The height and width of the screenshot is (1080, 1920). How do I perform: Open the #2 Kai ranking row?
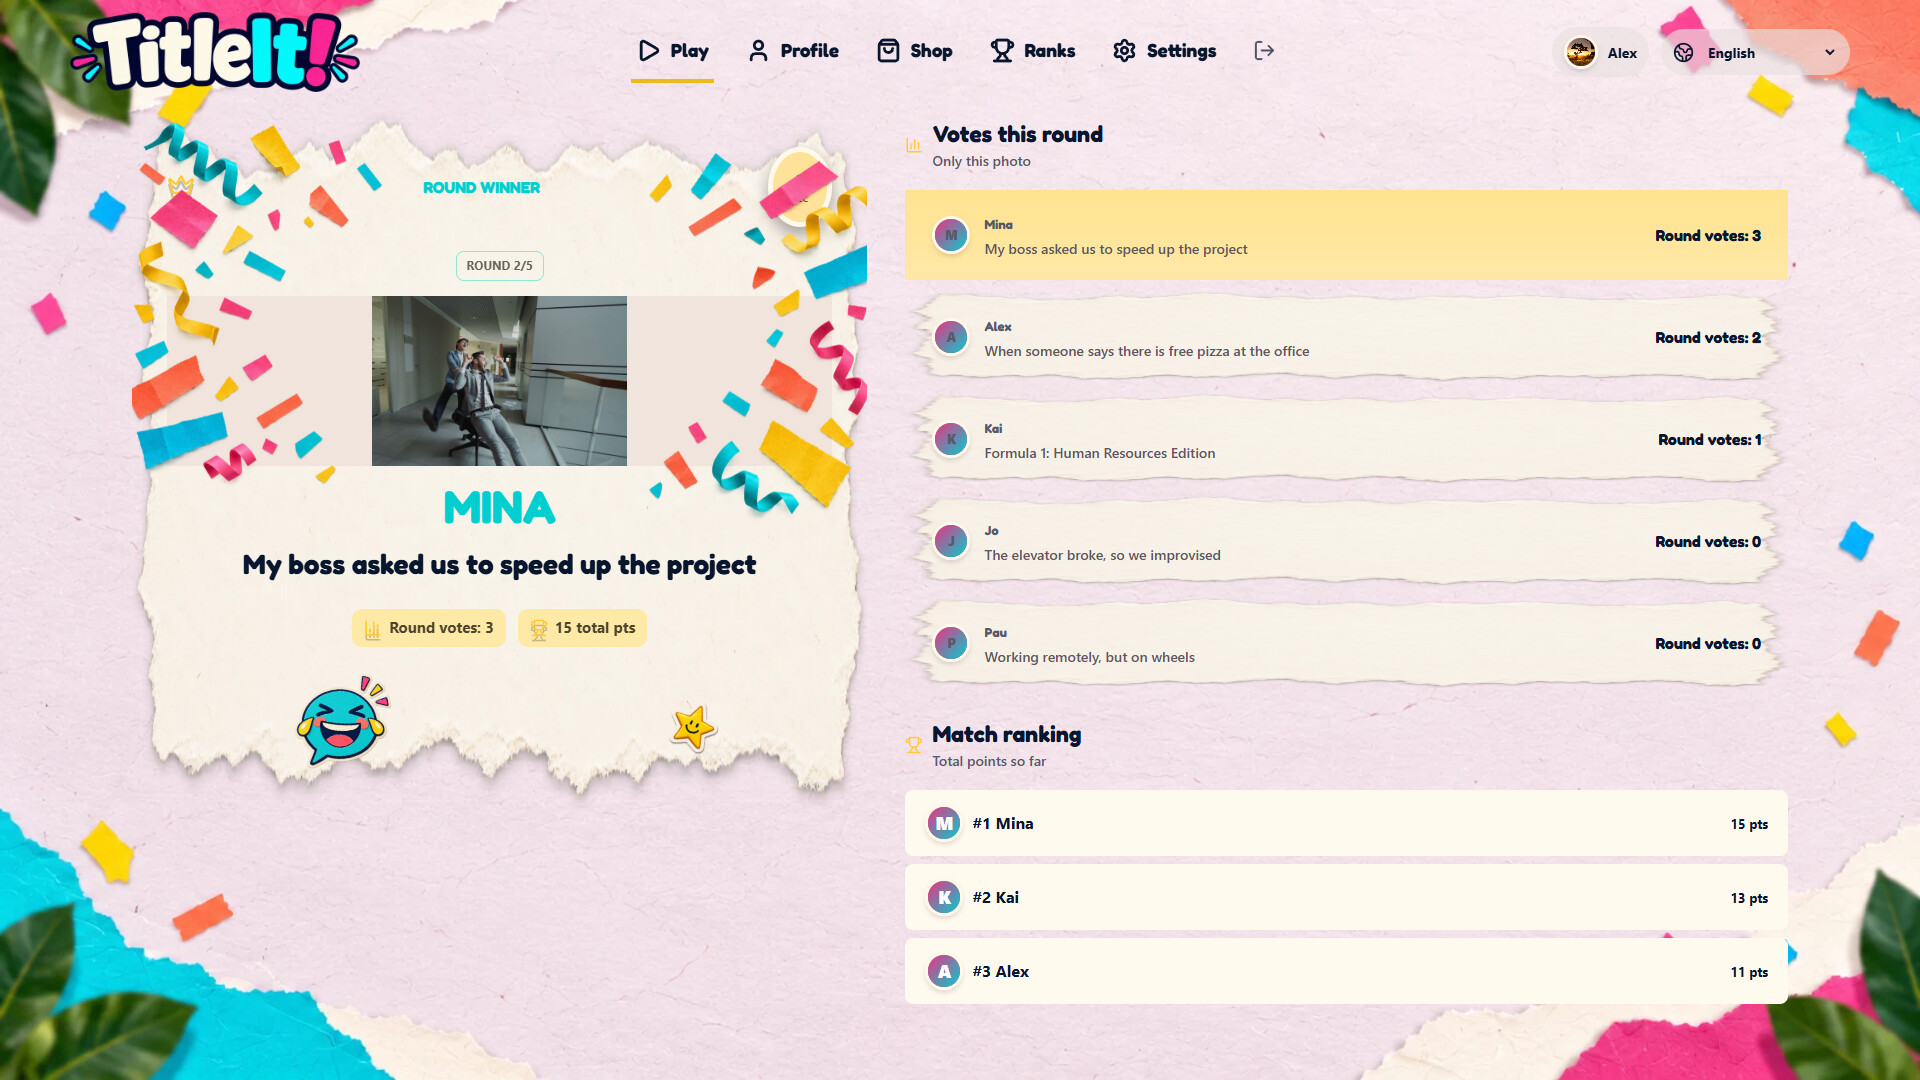[x=1346, y=897]
